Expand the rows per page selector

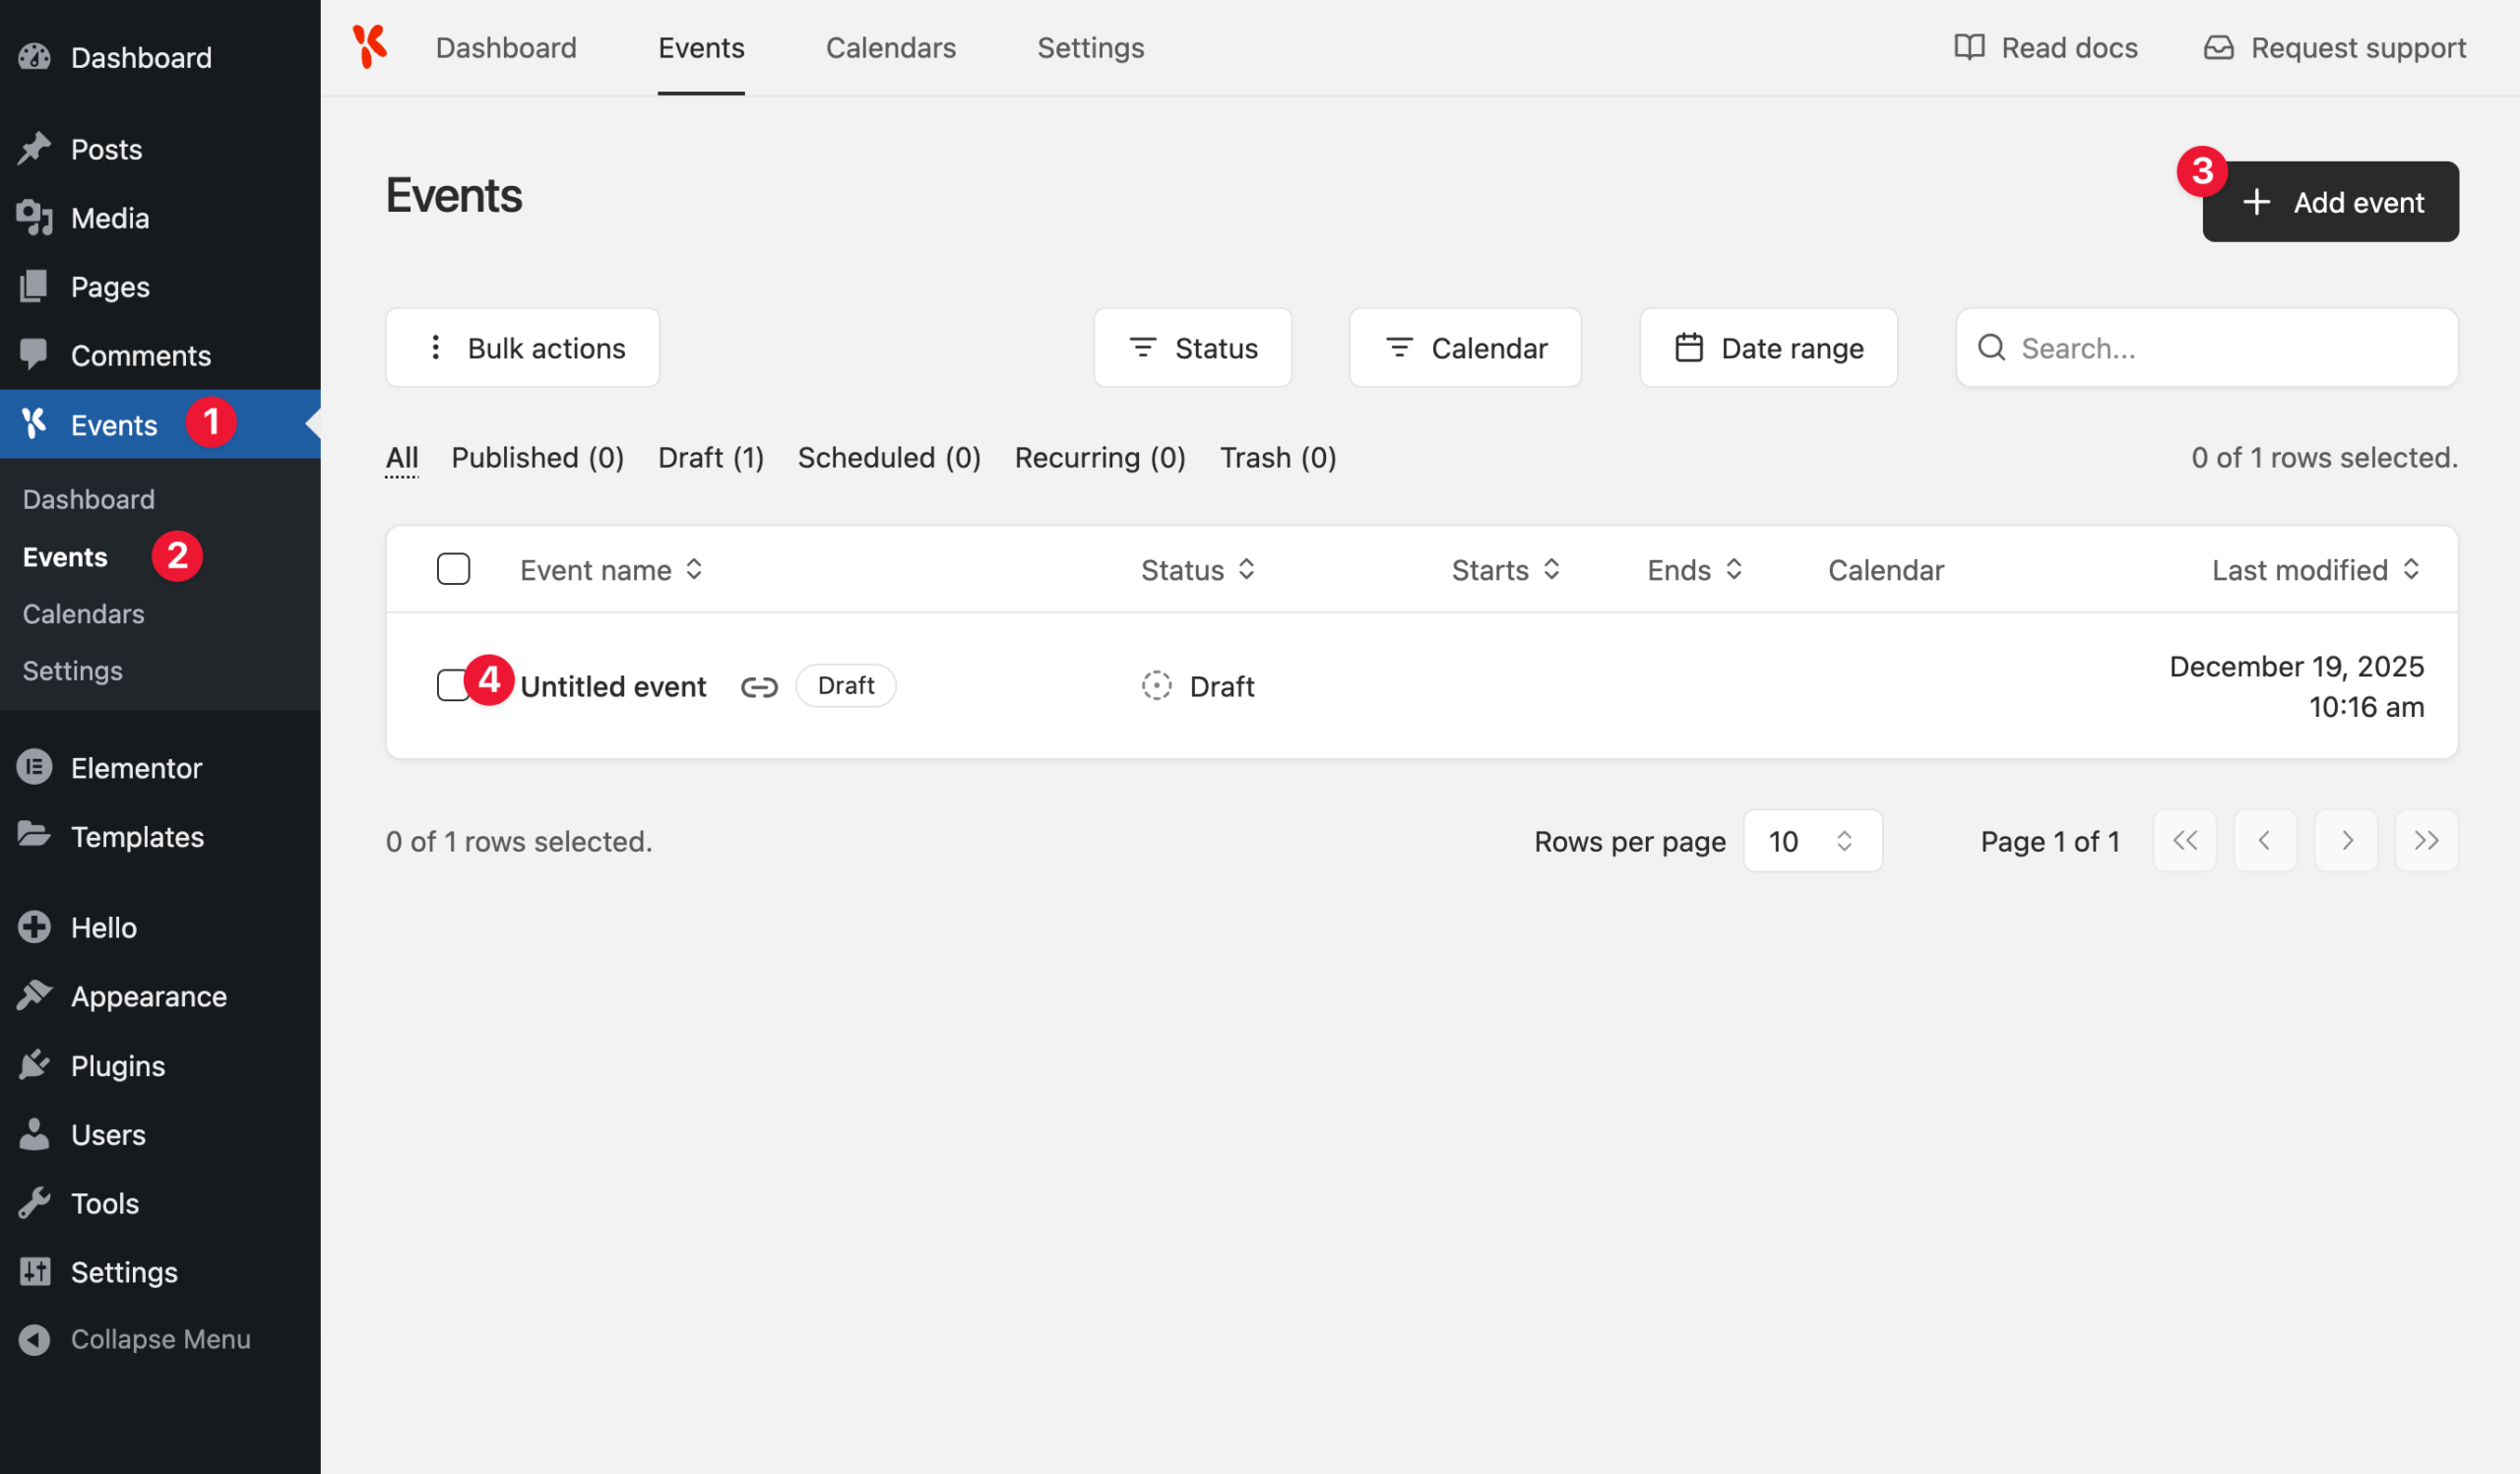1812,841
